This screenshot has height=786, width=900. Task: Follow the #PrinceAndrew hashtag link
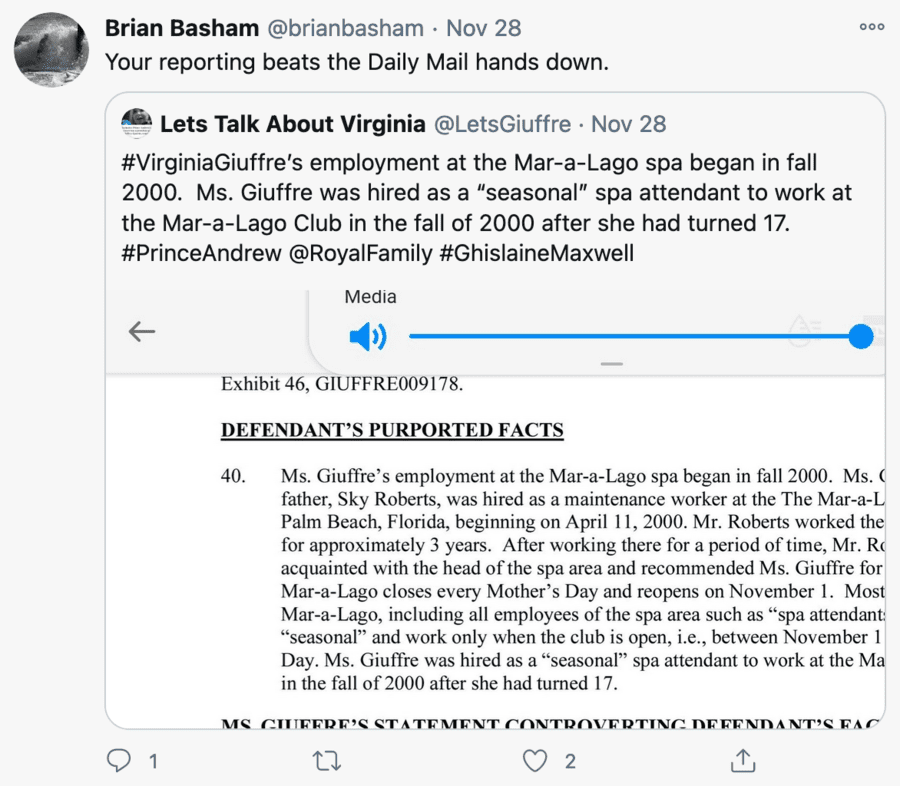click(x=201, y=253)
